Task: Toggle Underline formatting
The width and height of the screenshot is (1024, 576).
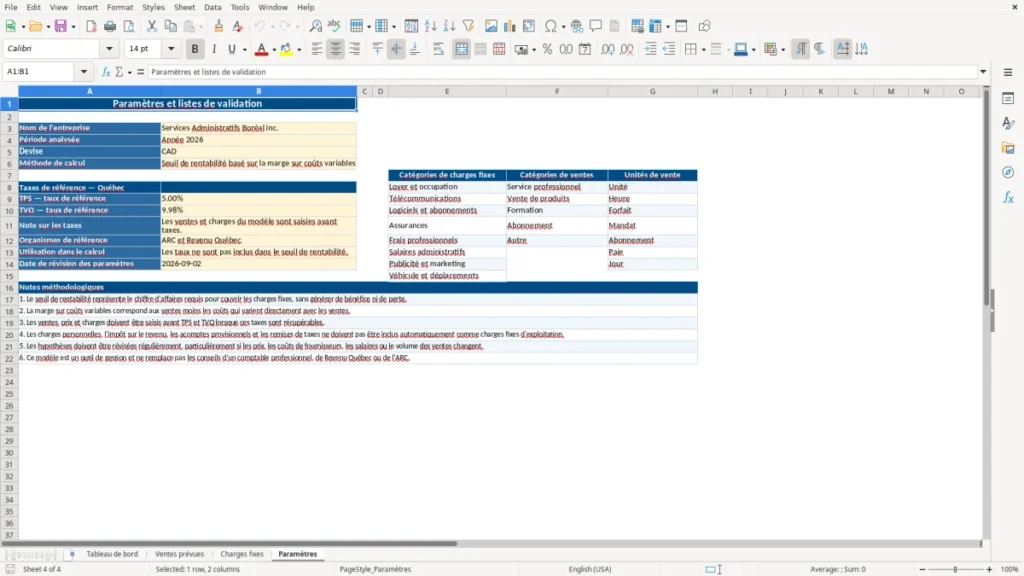Action: pyautogui.click(x=232, y=49)
